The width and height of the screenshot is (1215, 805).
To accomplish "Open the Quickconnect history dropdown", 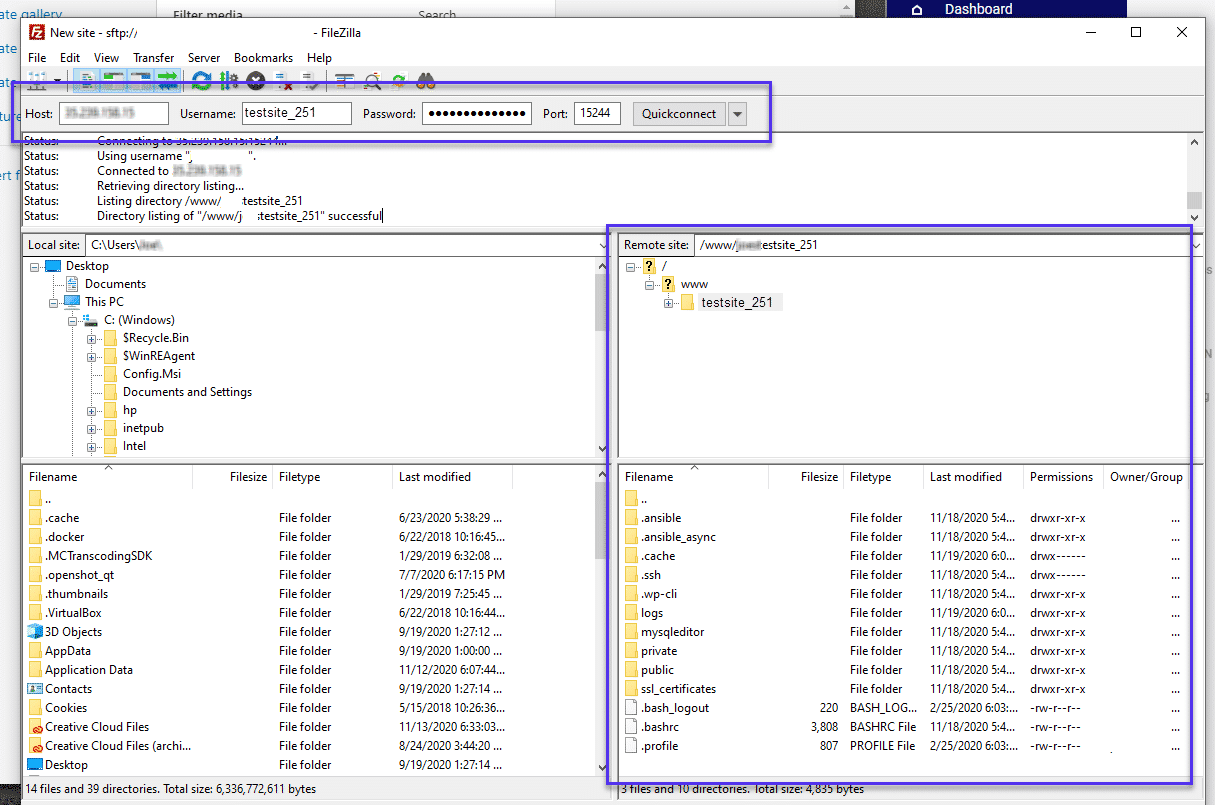I will coord(736,113).
